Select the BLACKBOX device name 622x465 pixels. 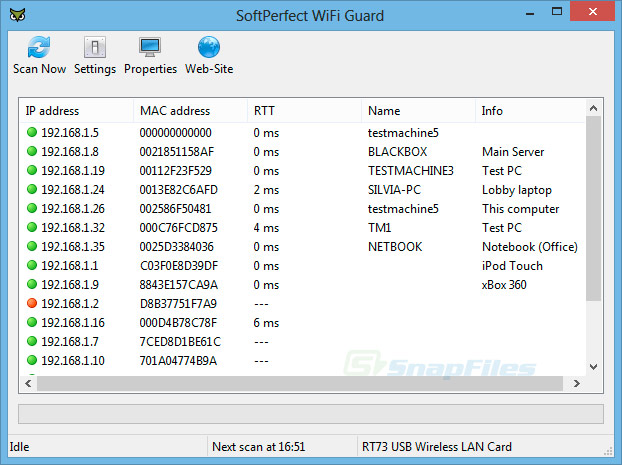[397, 152]
